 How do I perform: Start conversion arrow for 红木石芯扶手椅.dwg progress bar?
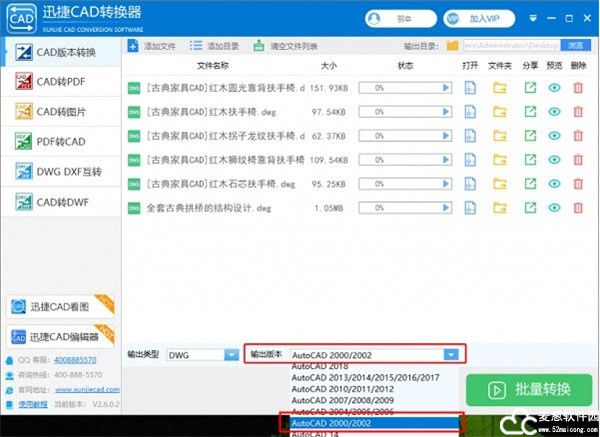coord(446,184)
